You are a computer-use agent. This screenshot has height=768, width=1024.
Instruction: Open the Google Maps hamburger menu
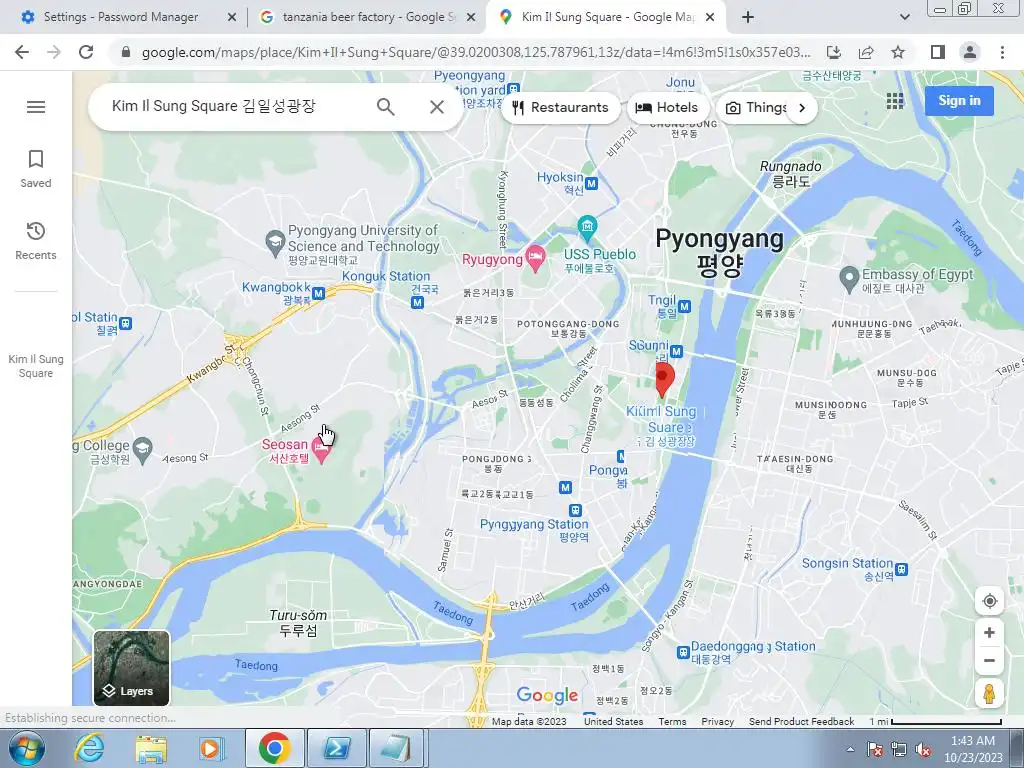36,106
